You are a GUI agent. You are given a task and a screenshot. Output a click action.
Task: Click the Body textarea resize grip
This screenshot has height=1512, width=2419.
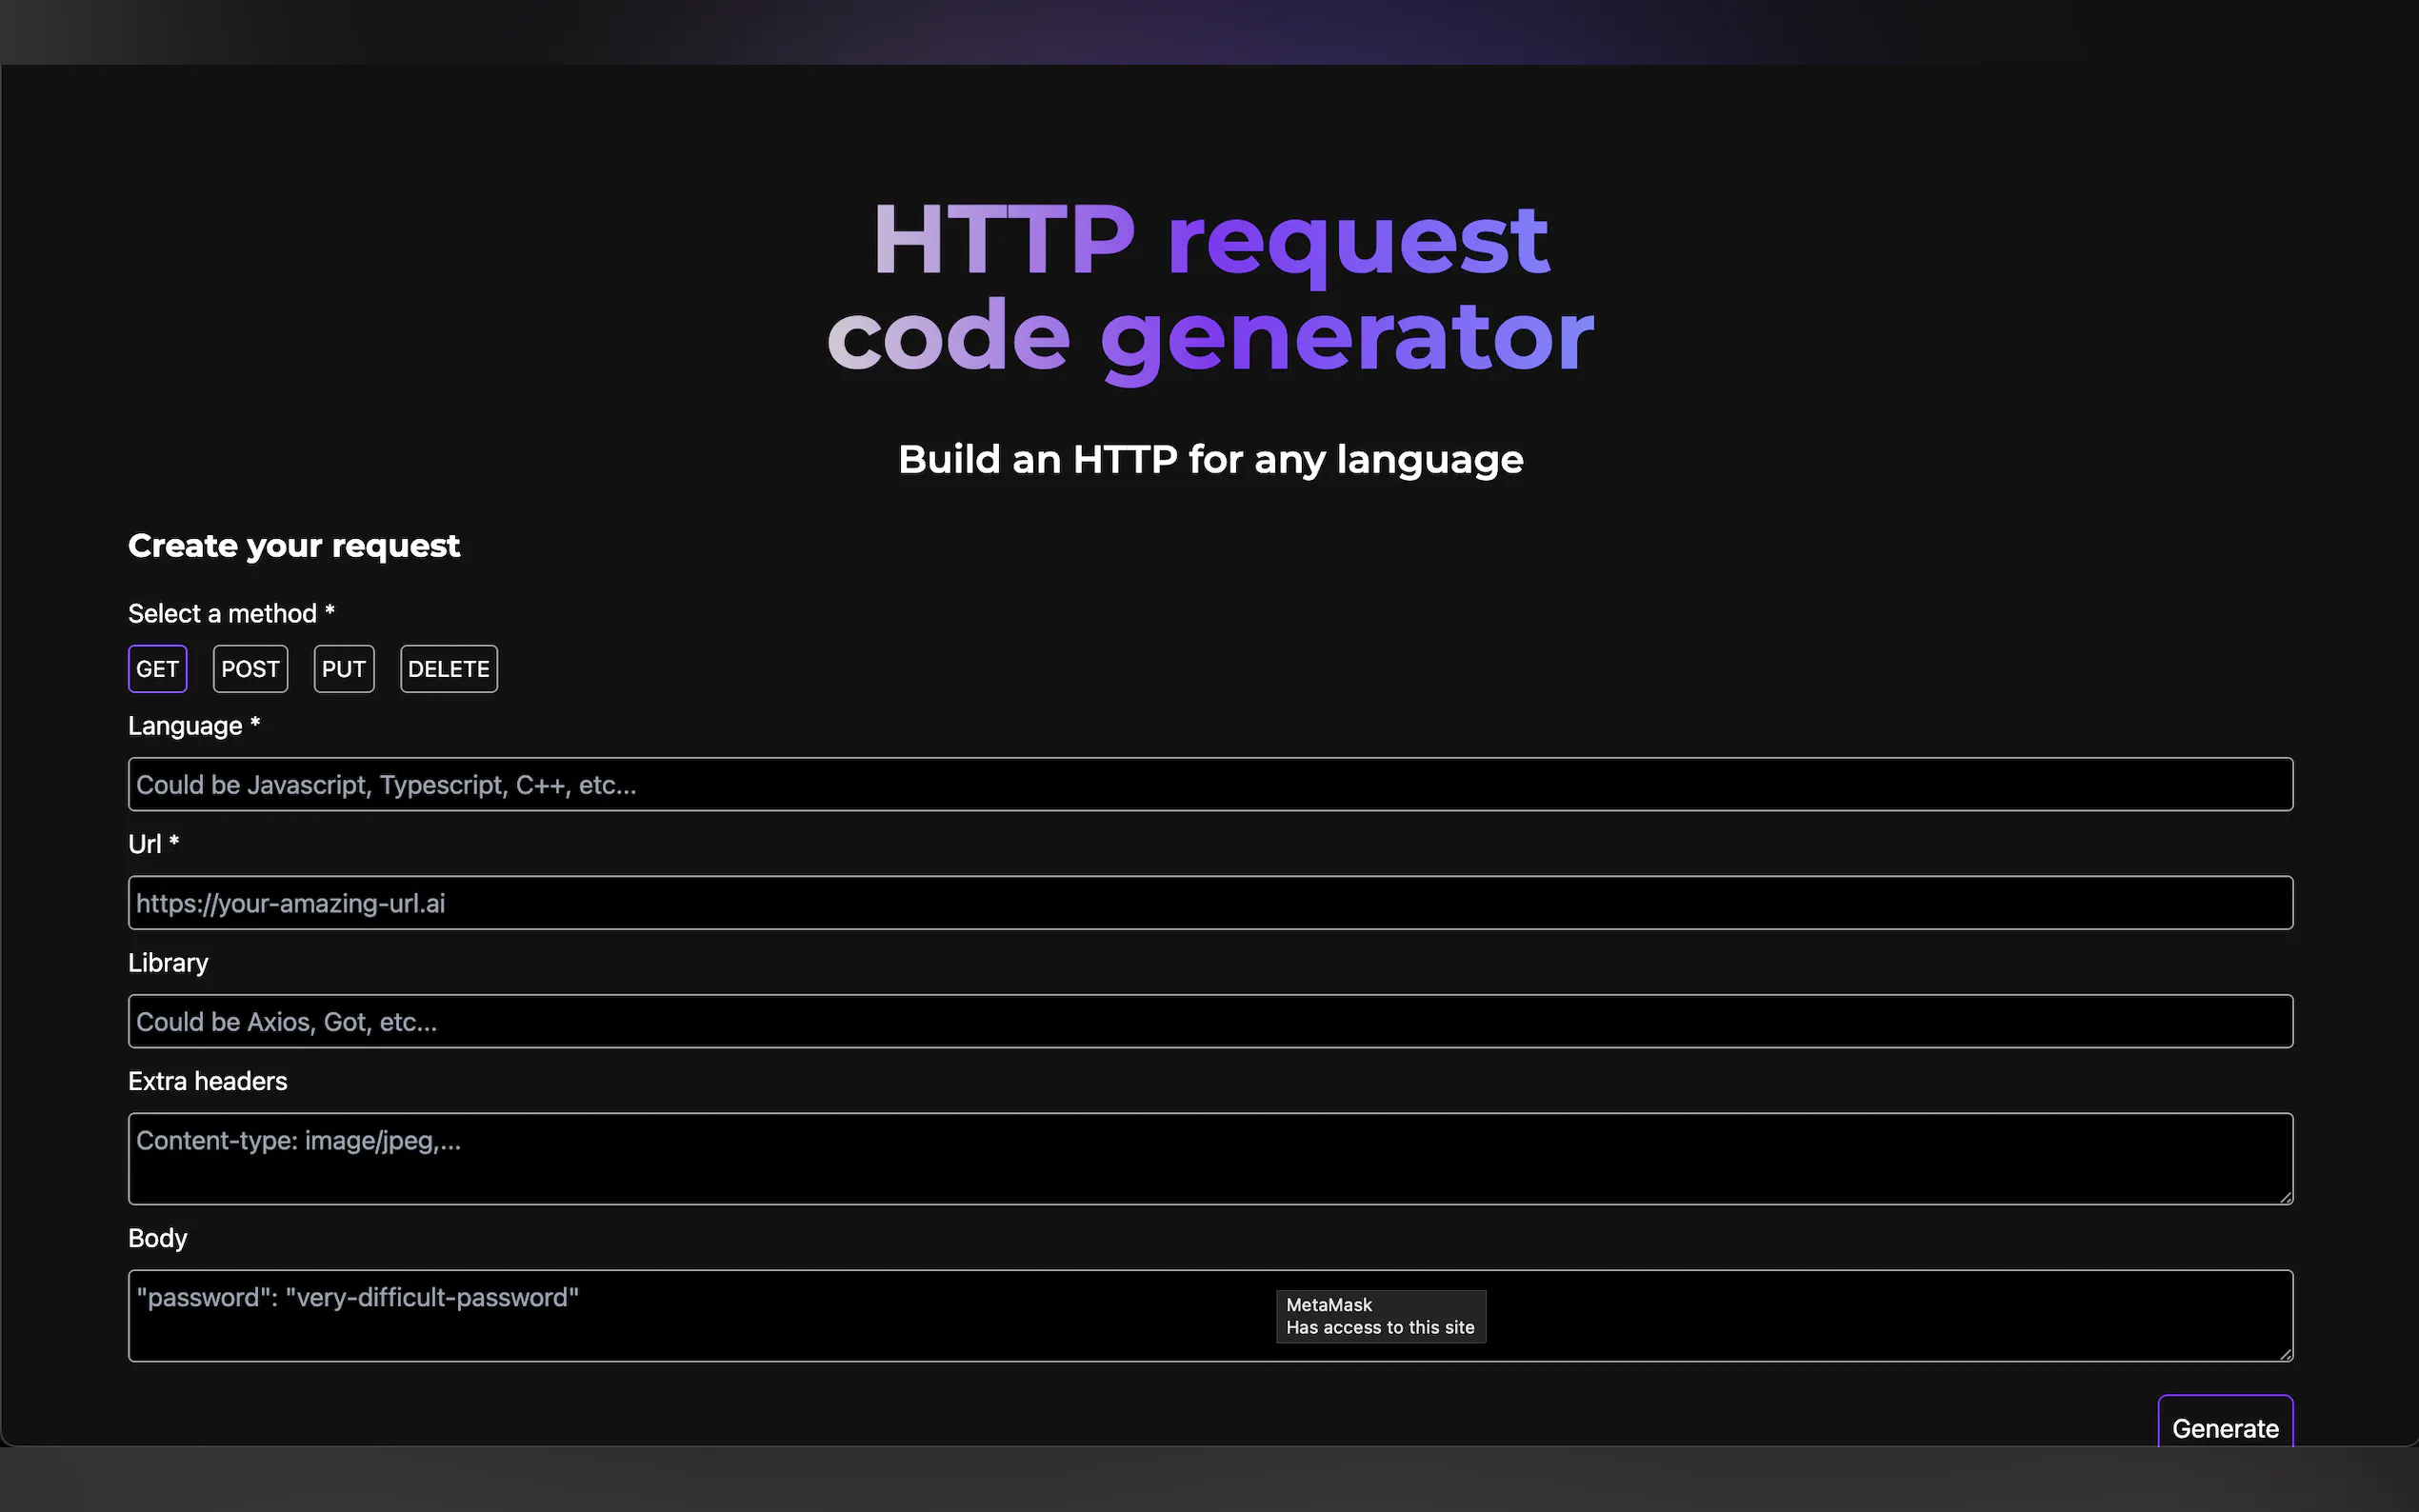[2285, 1354]
